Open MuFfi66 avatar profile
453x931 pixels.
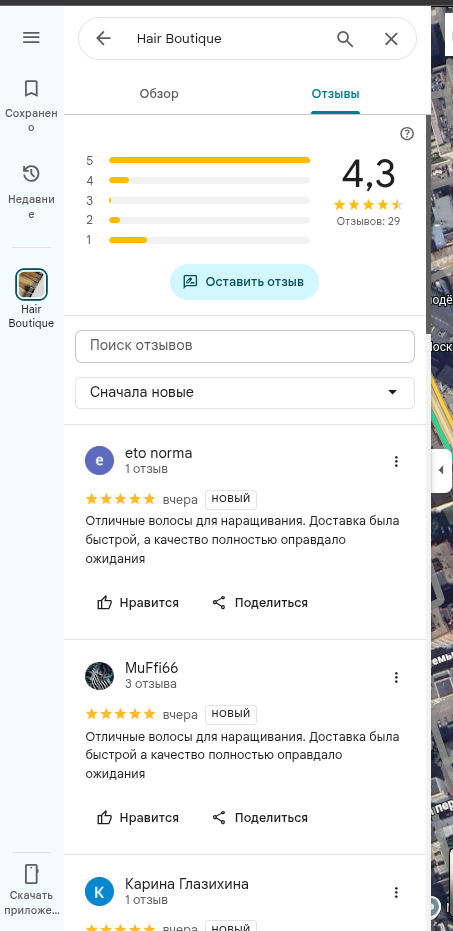click(99, 676)
